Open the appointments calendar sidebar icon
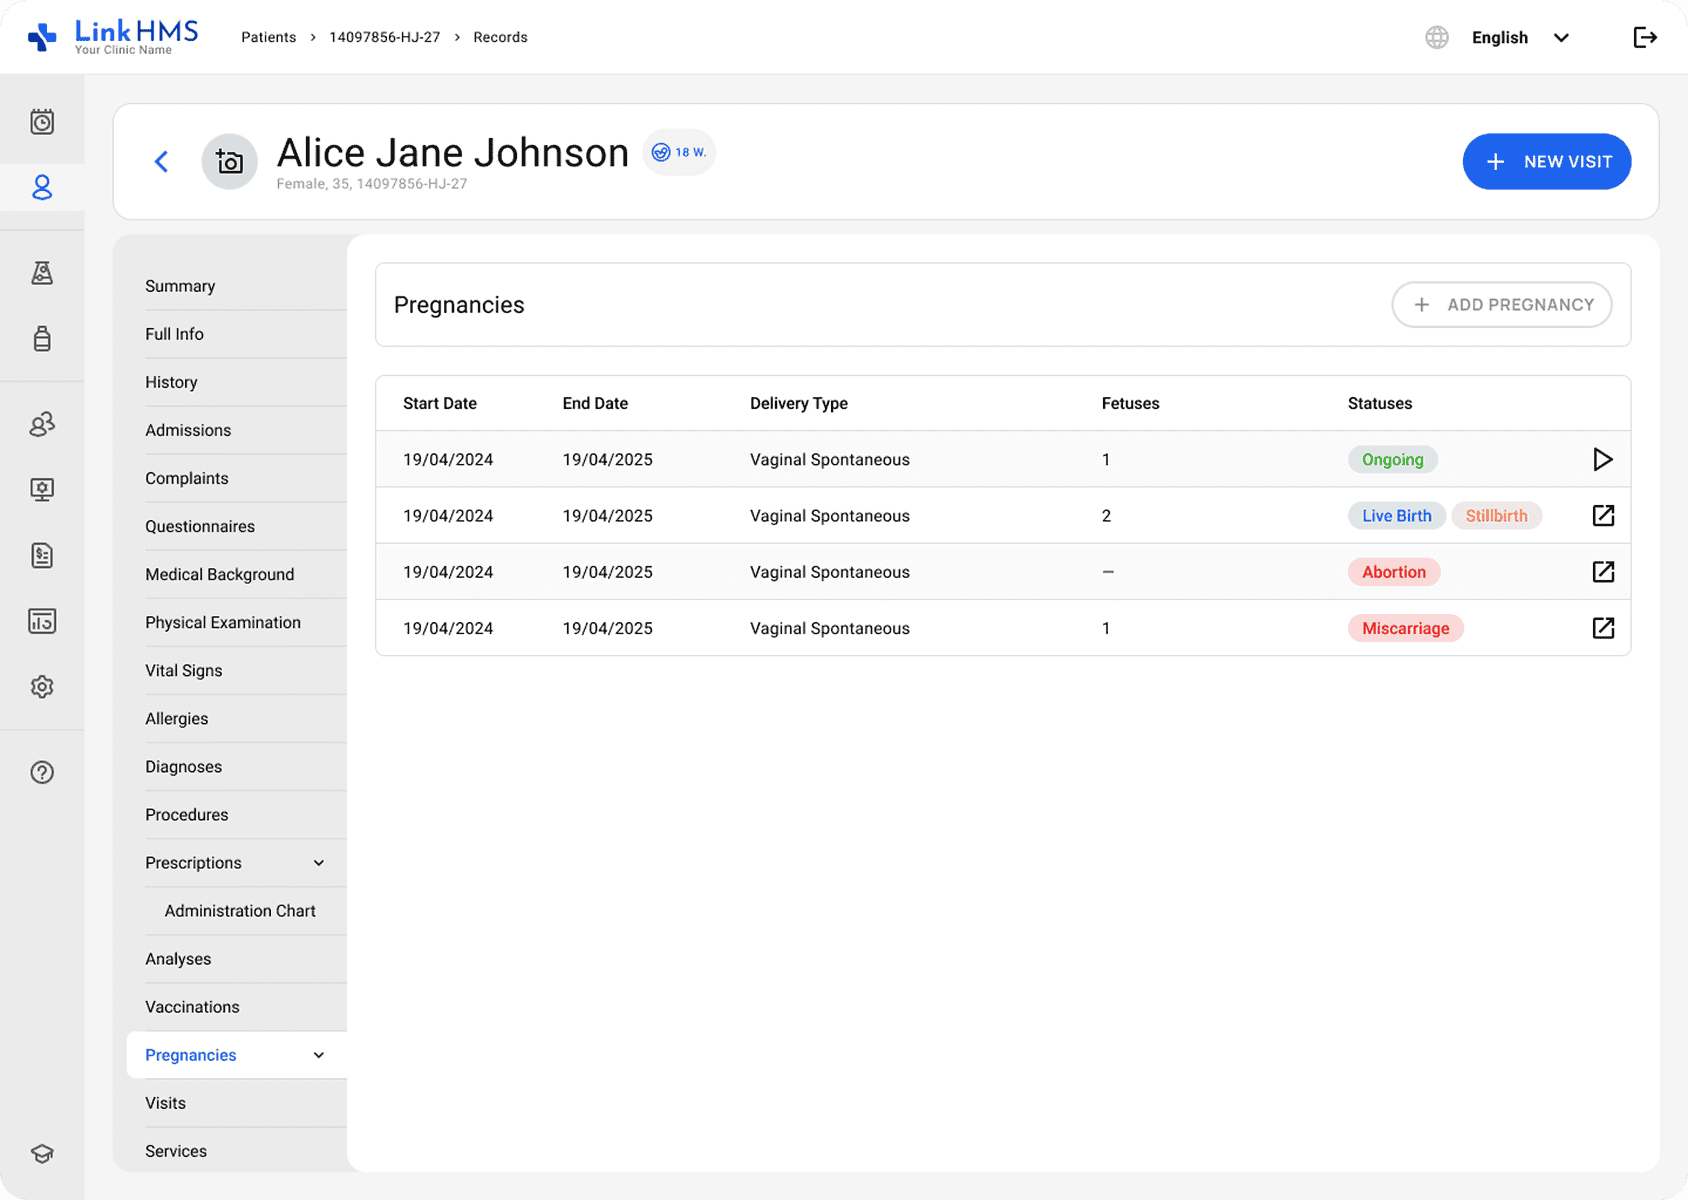The height and width of the screenshot is (1200, 1688). pyautogui.click(x=42, y=122)
